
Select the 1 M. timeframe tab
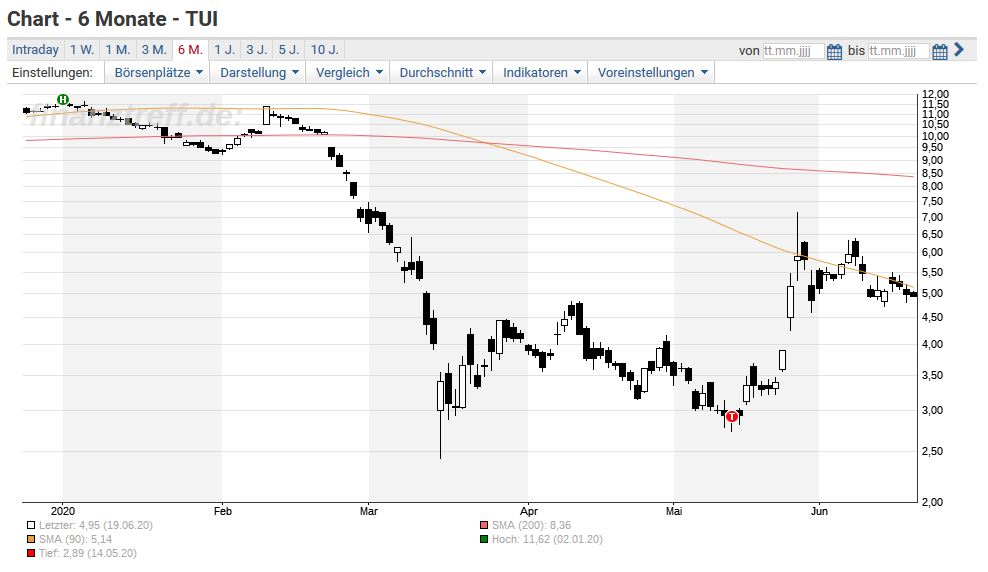tap(117, 50)
